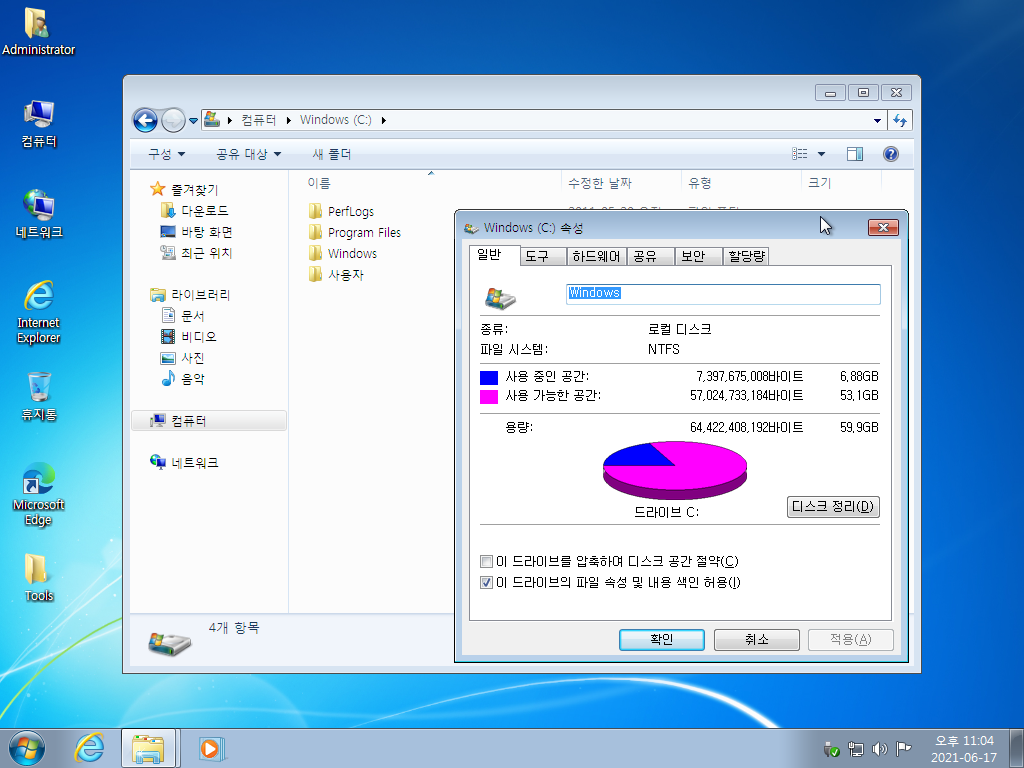Click the network tray icon
Screen dimensions: 1024x768
(856, 749)
